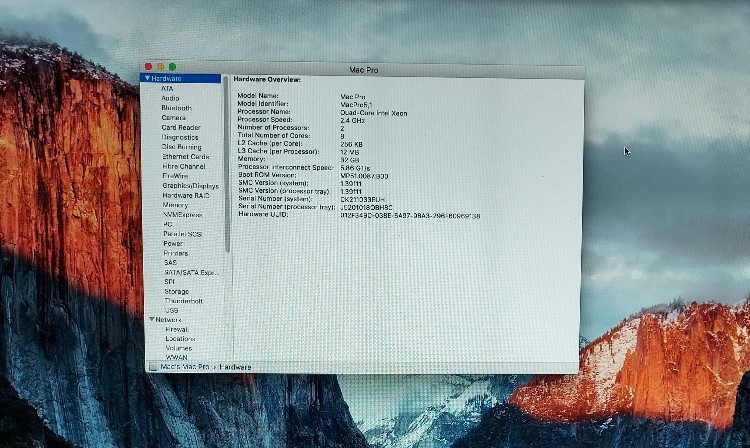Click the 32 GB memory value
The height and width of the screenshot is (448, 750).
tap(350, 160)
